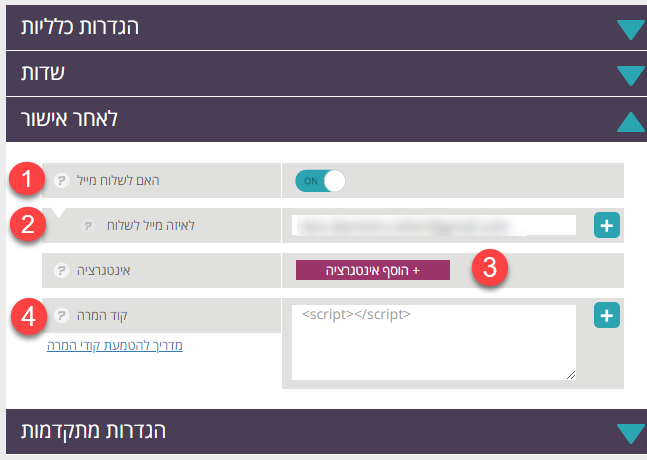647x460 pixels.
Task: Click help icon next to קוד המרה
Action: (x=61, y=315)
